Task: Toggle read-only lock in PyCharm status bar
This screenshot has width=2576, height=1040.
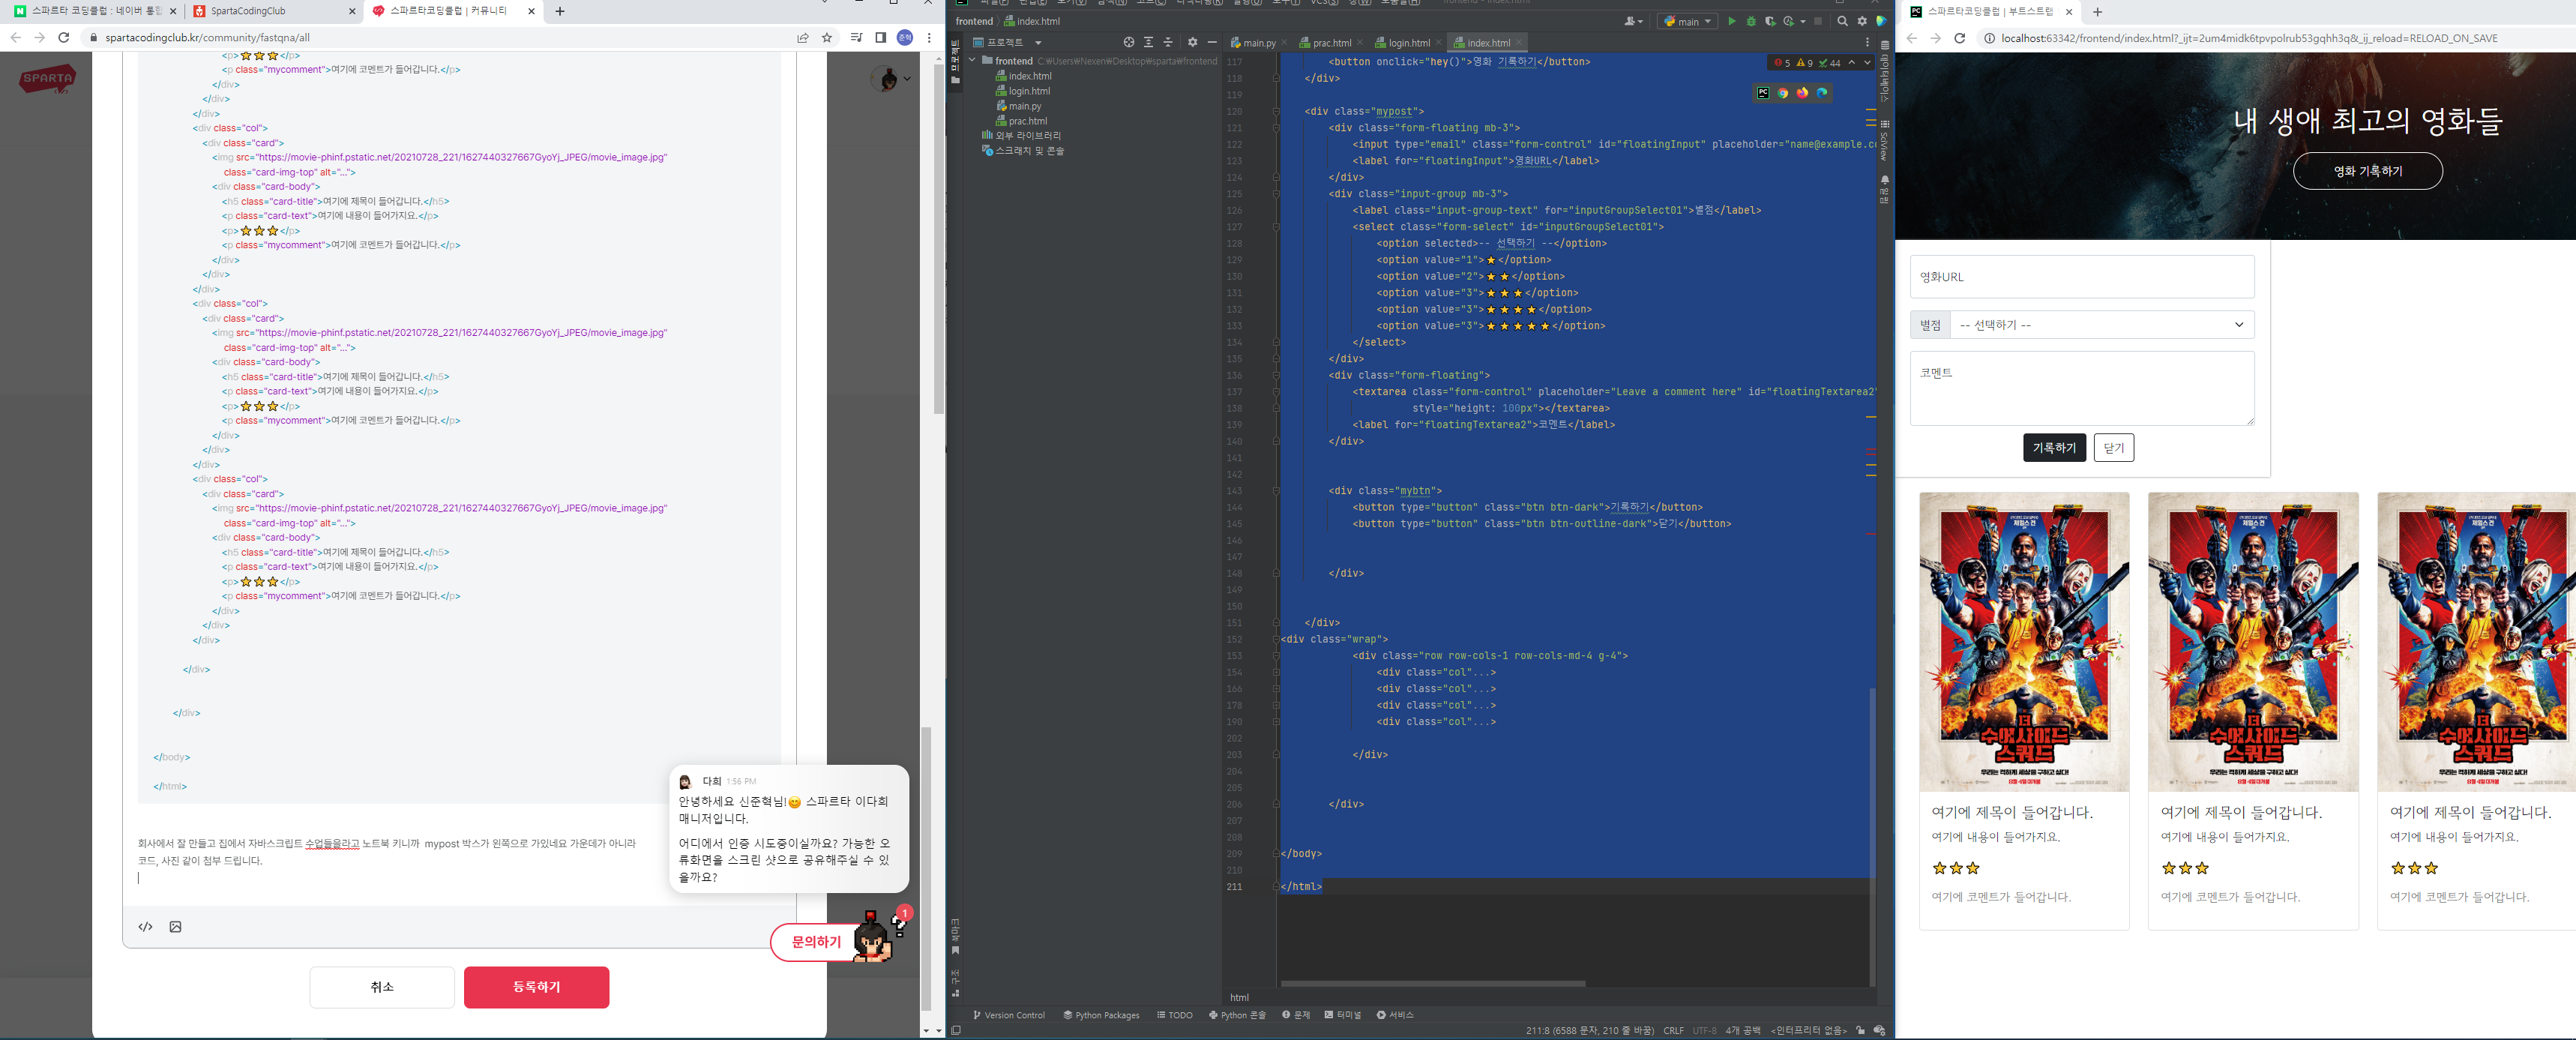Action: (x=1860, y=1030)
